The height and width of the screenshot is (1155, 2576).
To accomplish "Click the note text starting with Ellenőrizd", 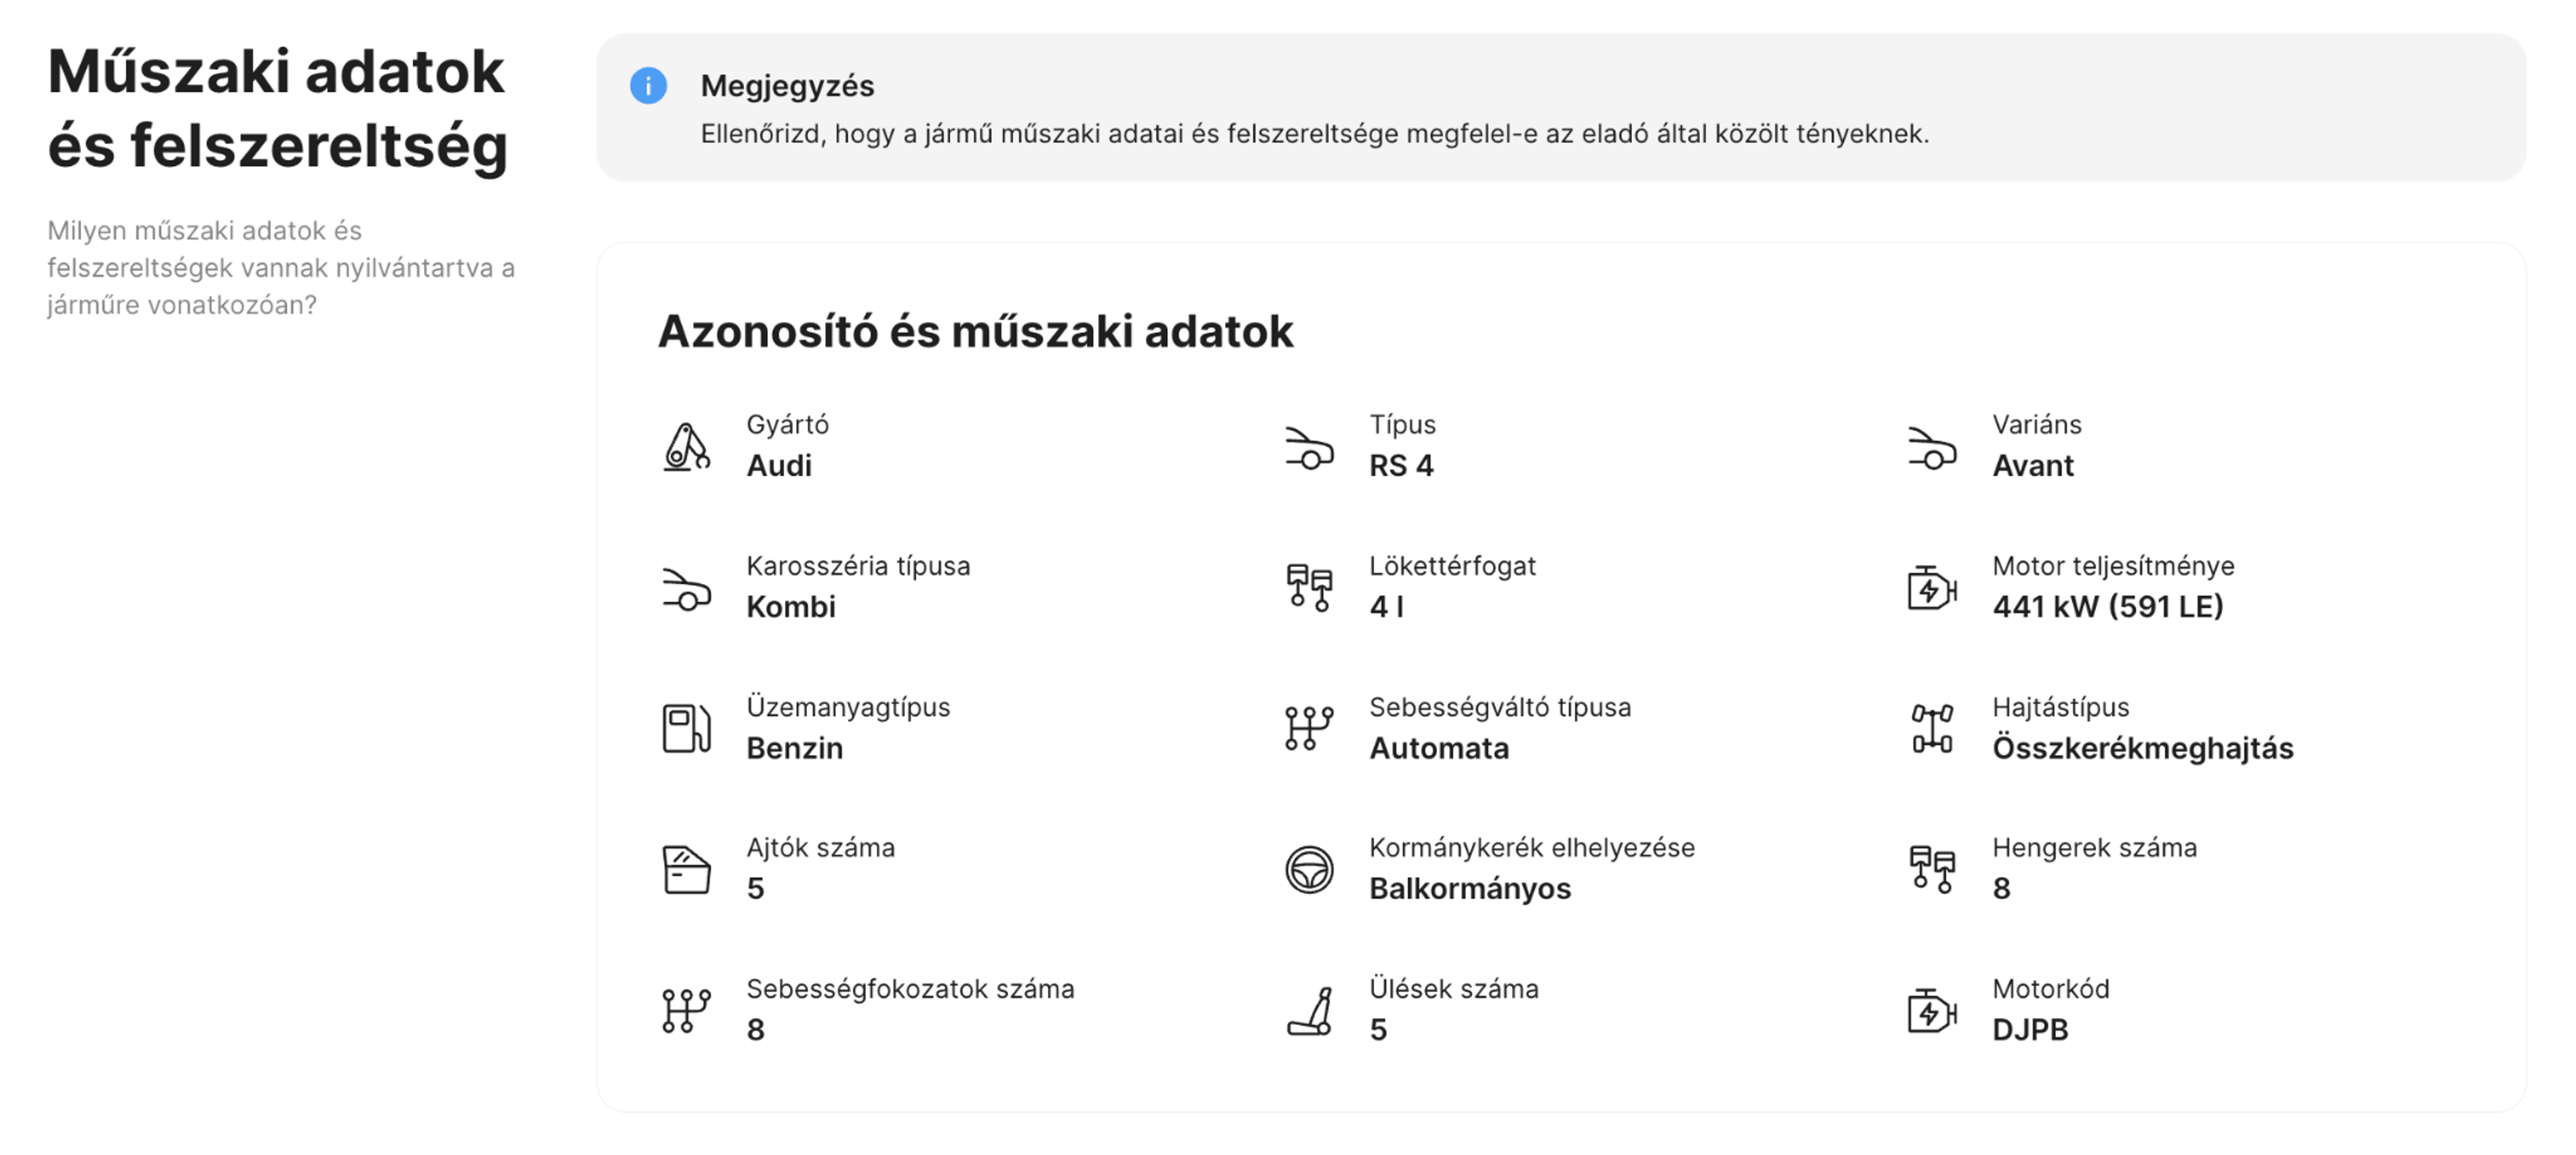I will (x=1315, y=134).
